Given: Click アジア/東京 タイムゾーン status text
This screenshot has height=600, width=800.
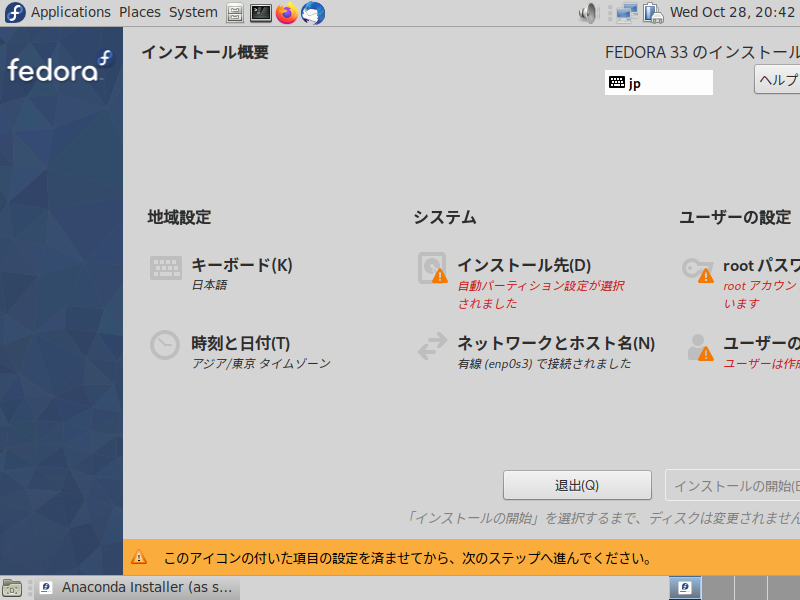Looking at the screenshot, I should point(261,363).
